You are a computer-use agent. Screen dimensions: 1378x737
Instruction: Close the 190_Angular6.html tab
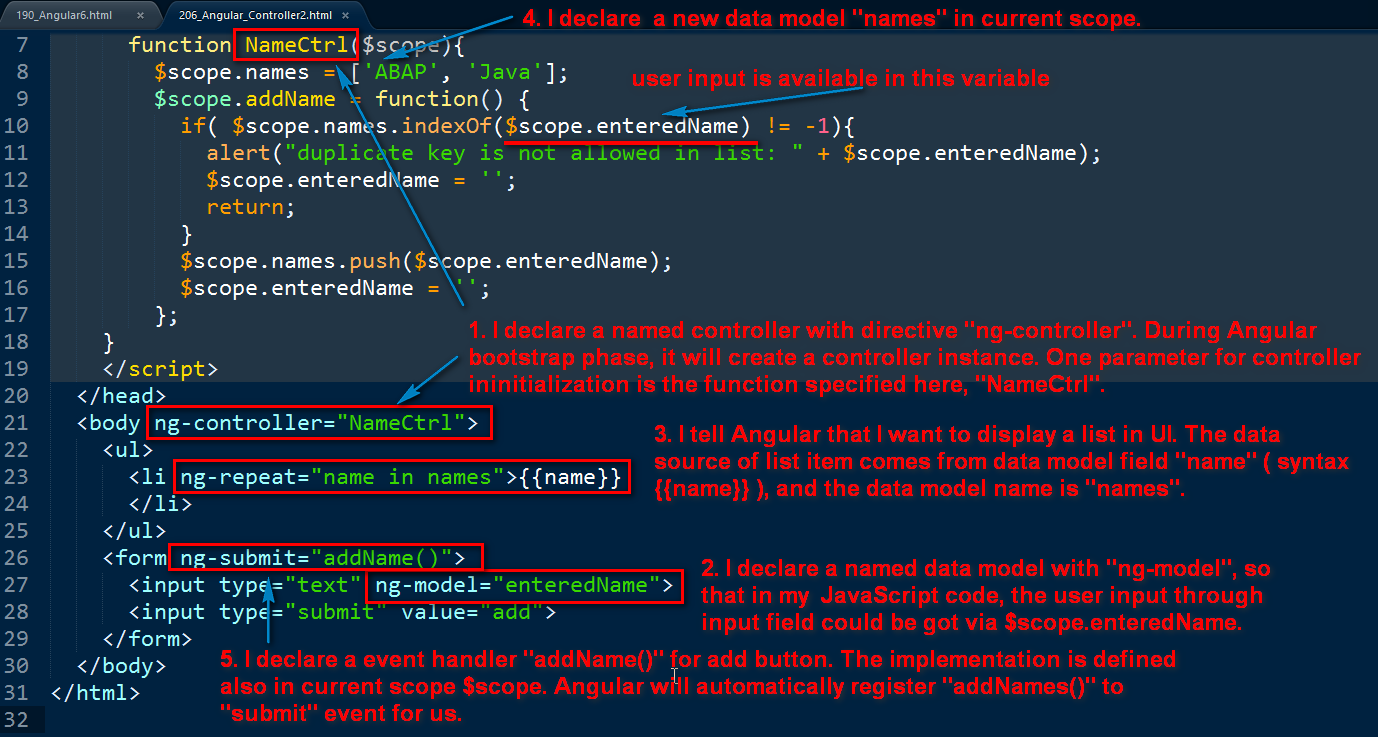[x=140, y=16]
